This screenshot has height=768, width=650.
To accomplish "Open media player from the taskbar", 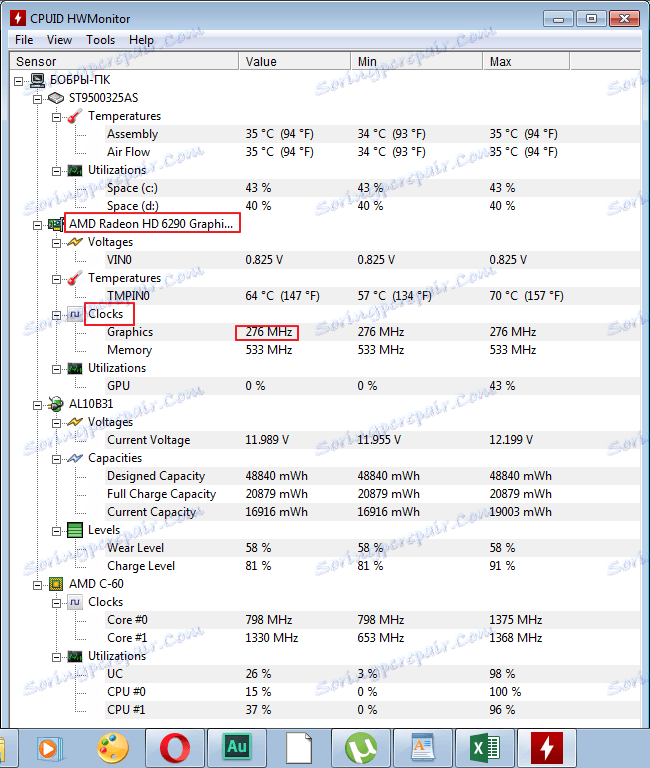I will coord(50,748).
